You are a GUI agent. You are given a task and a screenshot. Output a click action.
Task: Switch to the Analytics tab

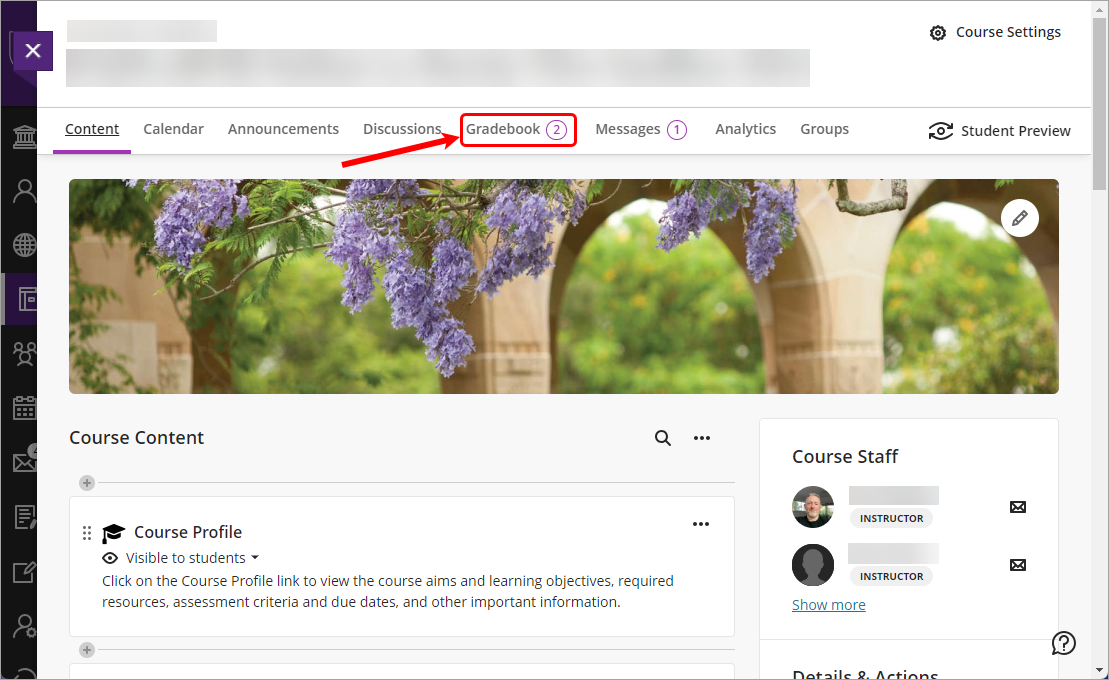745,129
